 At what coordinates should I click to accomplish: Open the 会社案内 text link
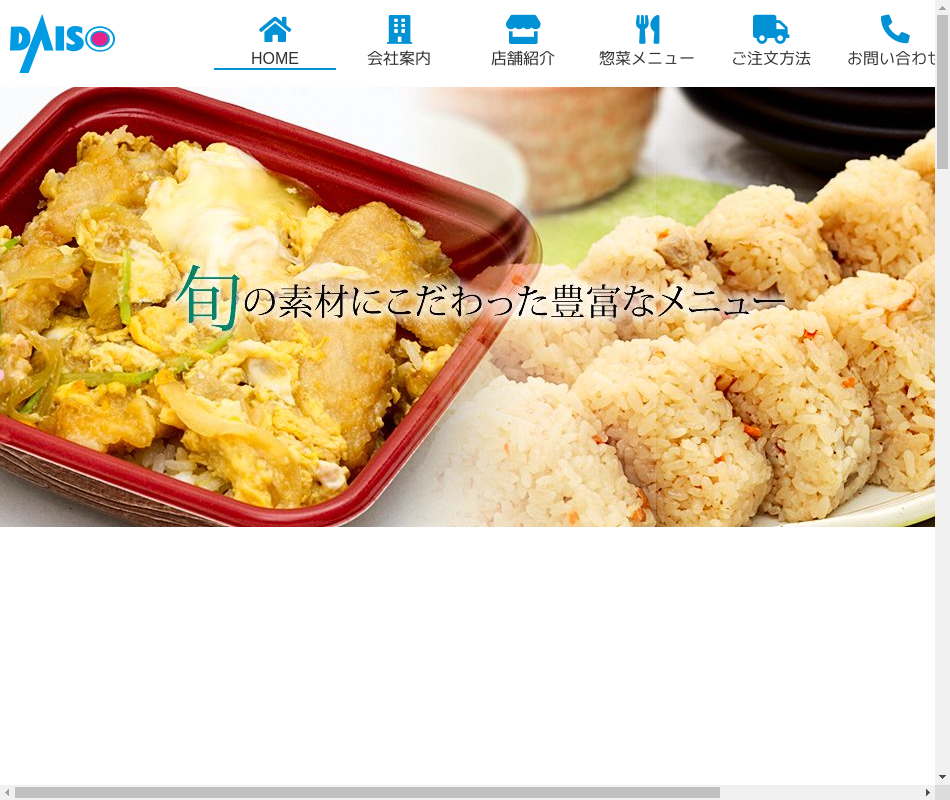click(399, 58)
